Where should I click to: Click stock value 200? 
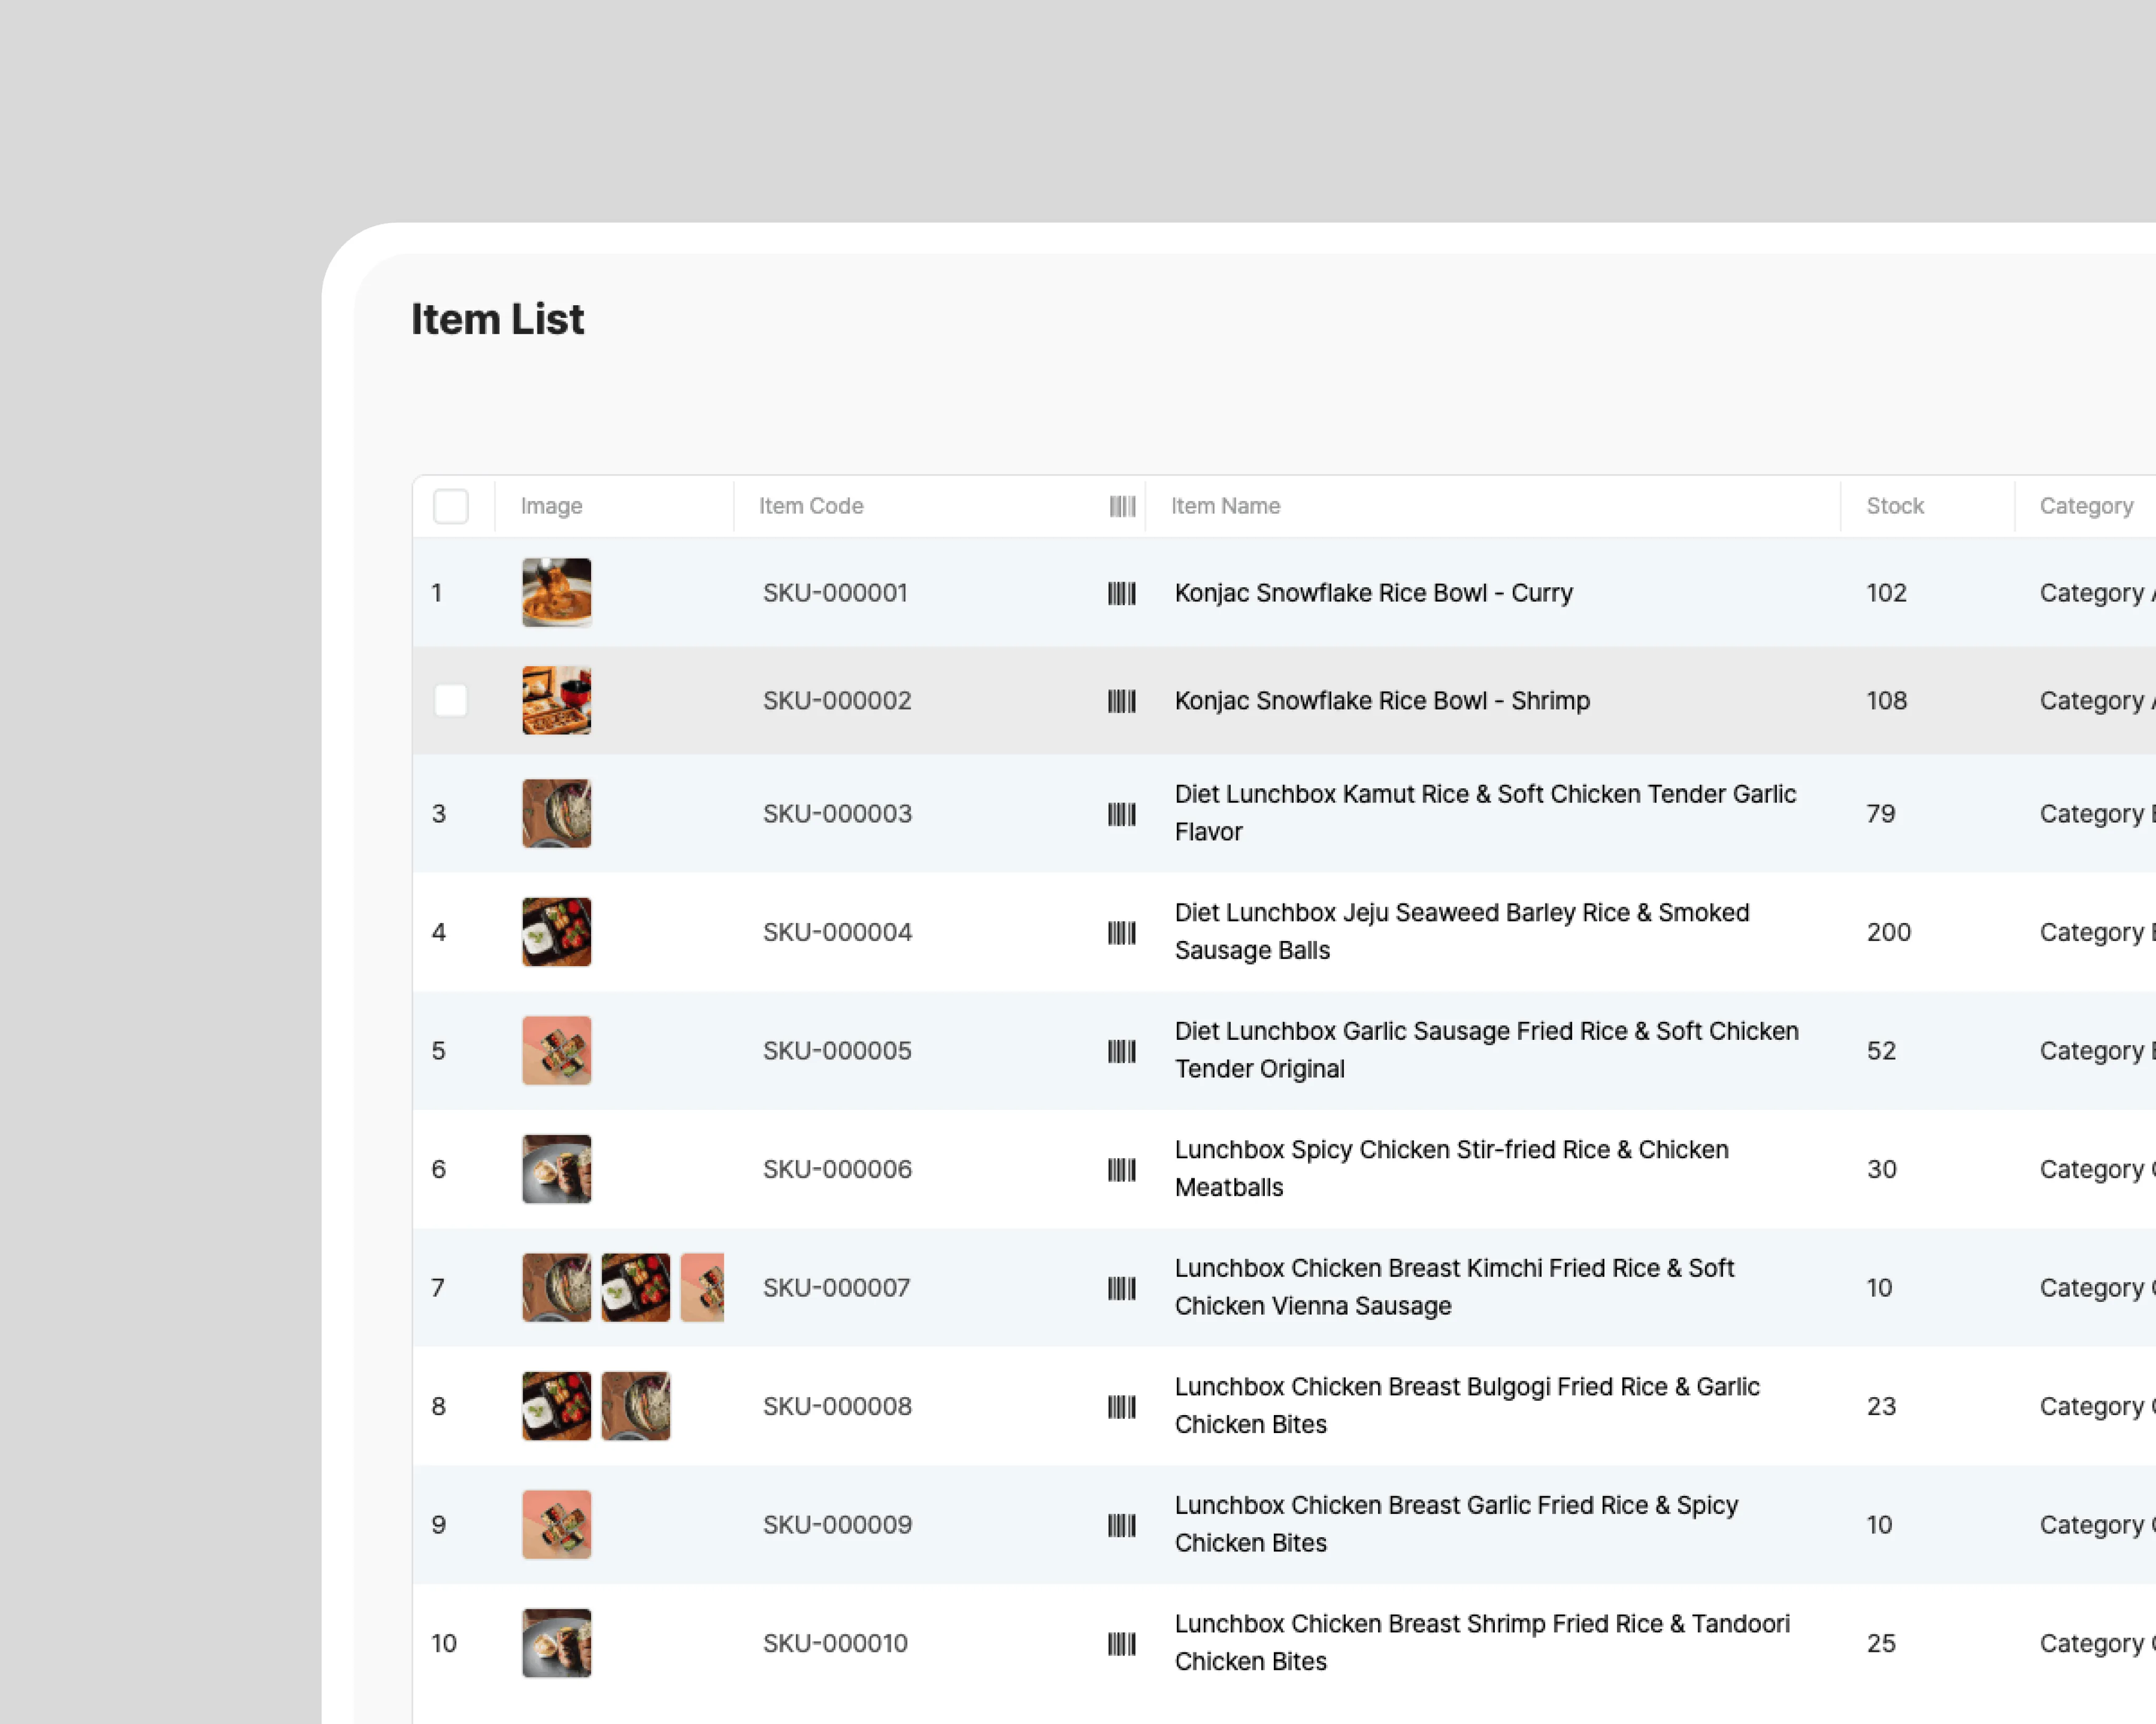(x=1889, y=932)
